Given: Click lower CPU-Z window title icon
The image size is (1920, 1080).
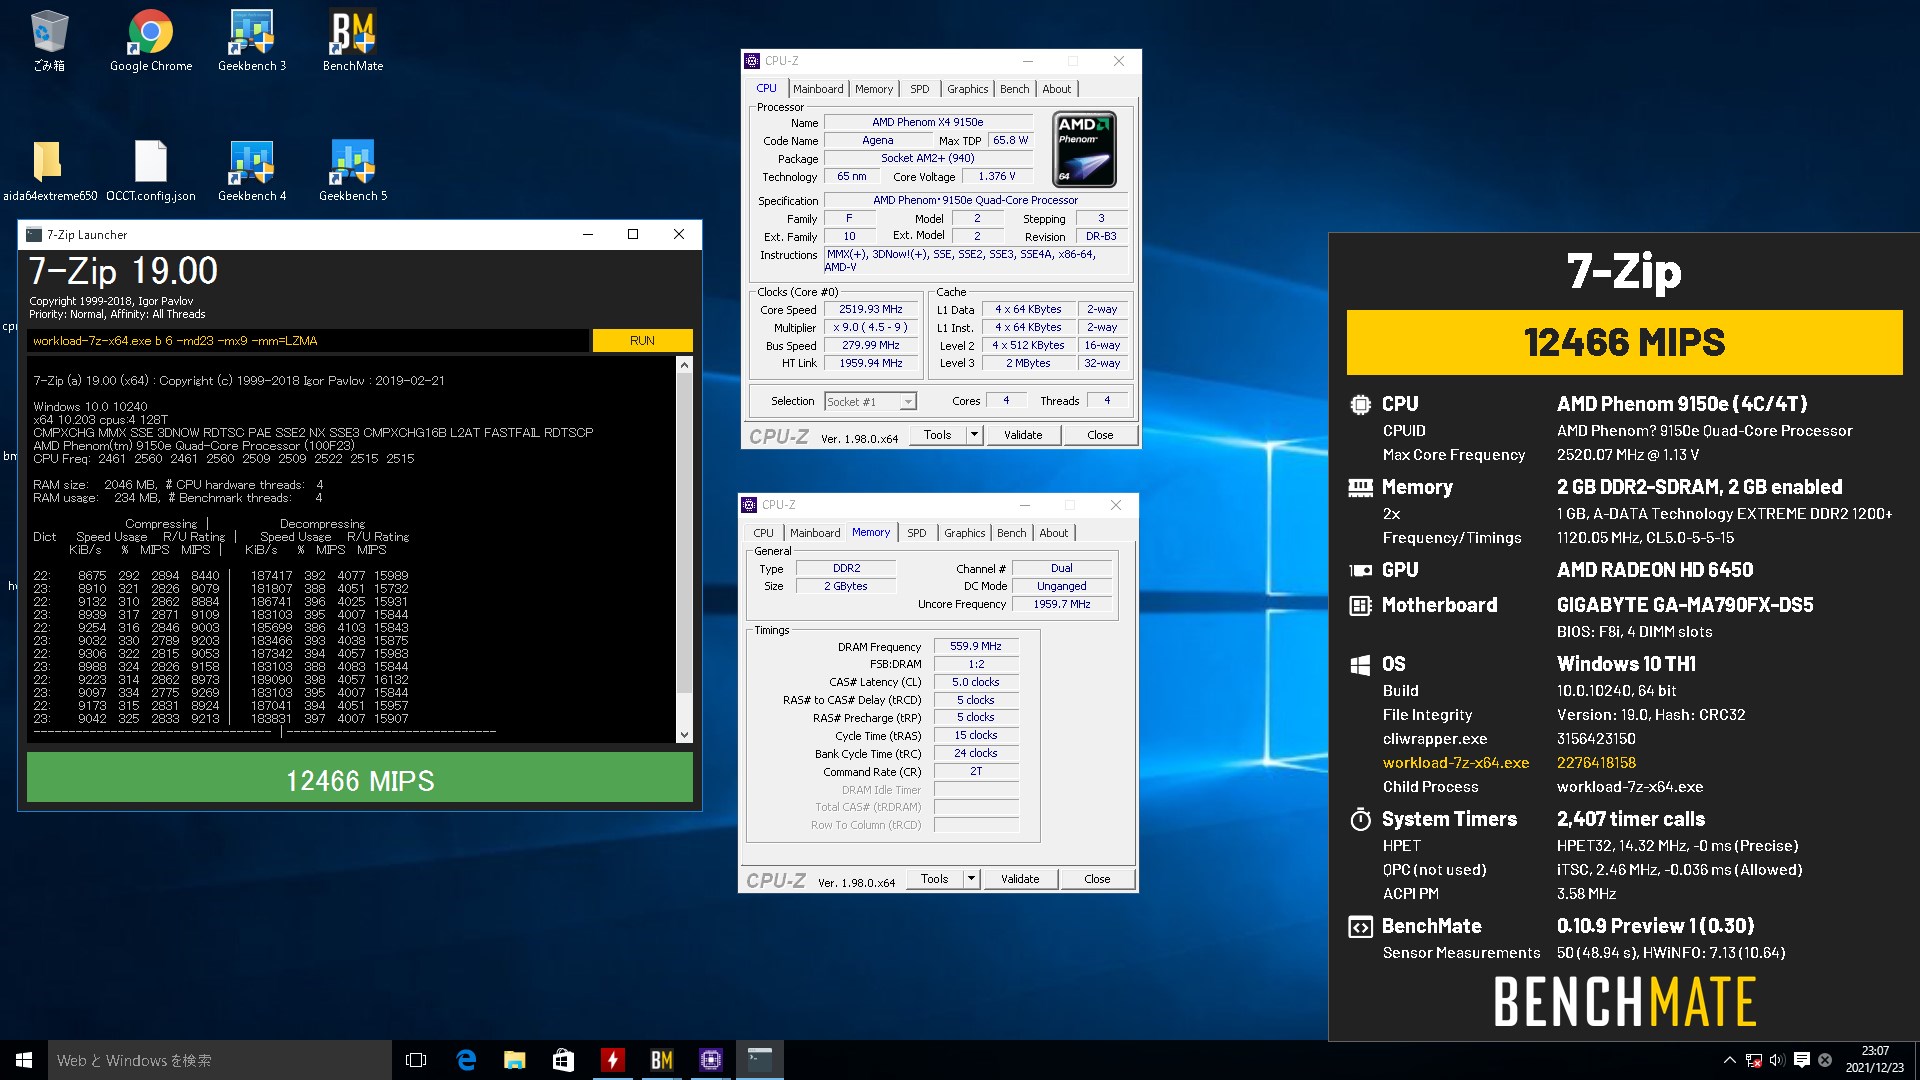Looking at the screenshot, I should (750, 505).
